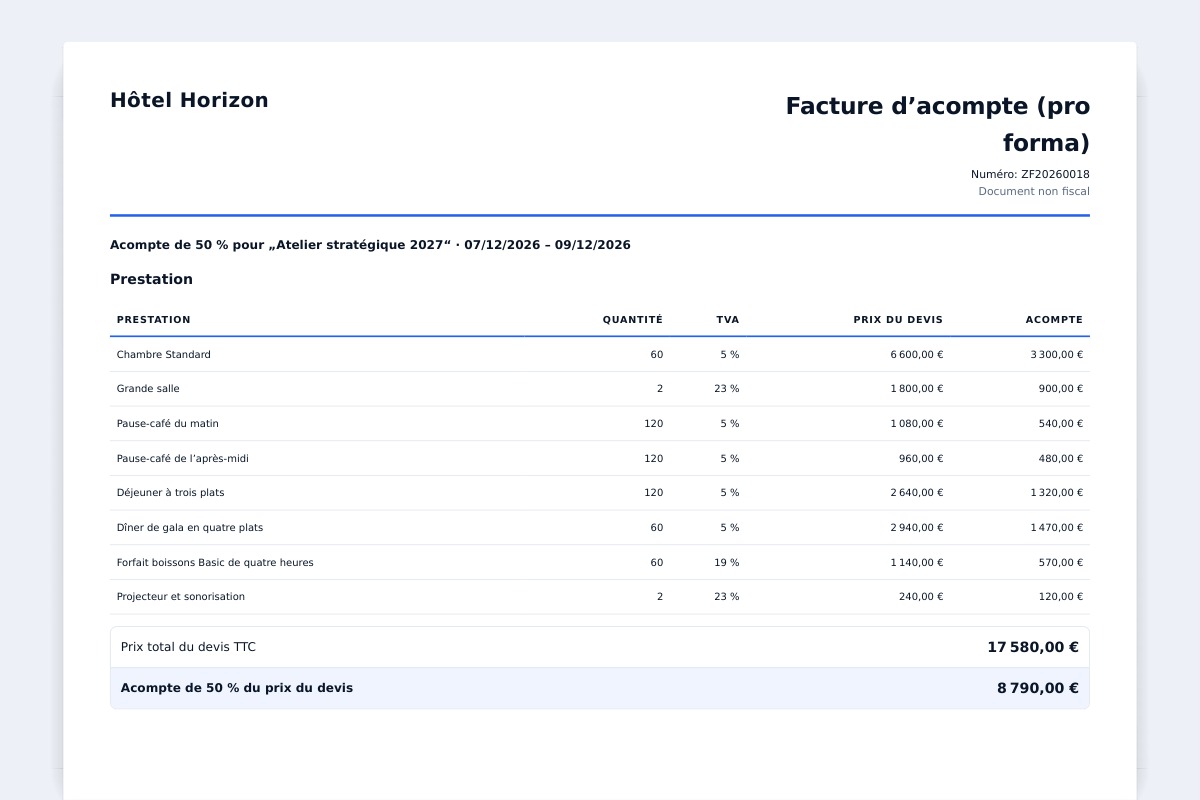Screen dimensions: 1200x800
Task: Select the Grande salle row label
Action: pyautogui.click(x=148, y=388)
